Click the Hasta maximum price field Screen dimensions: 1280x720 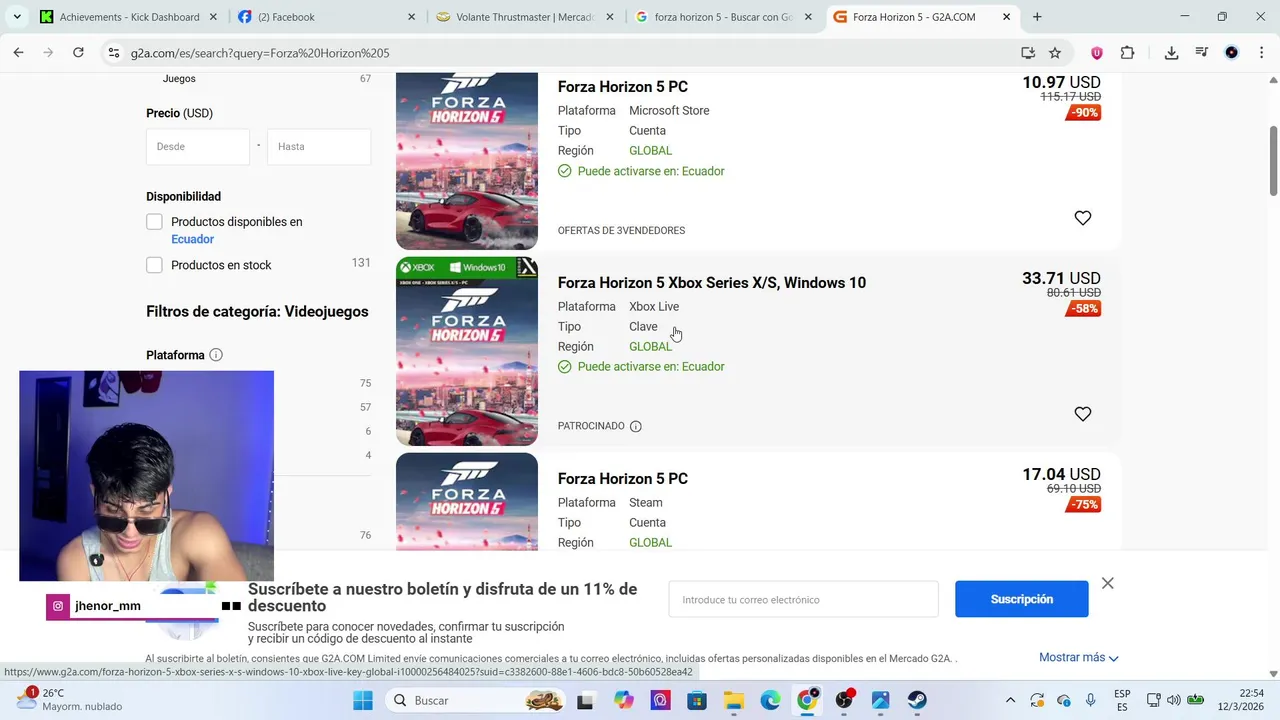click(319, 146)
